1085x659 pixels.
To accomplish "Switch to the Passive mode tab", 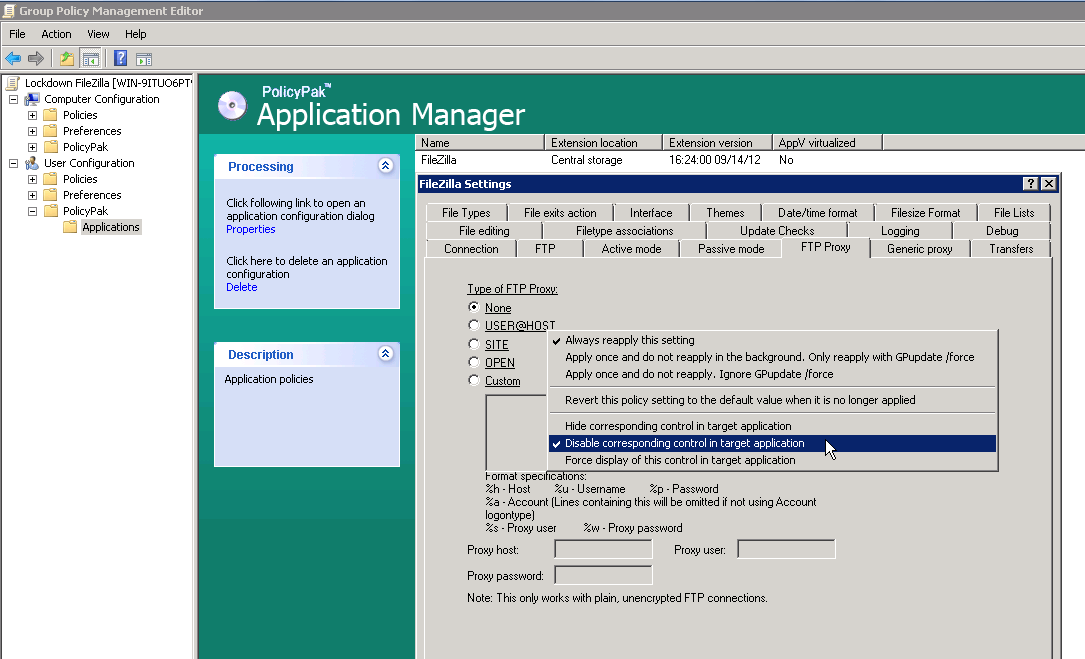I will pyautogui.click(x=731, y=249).
